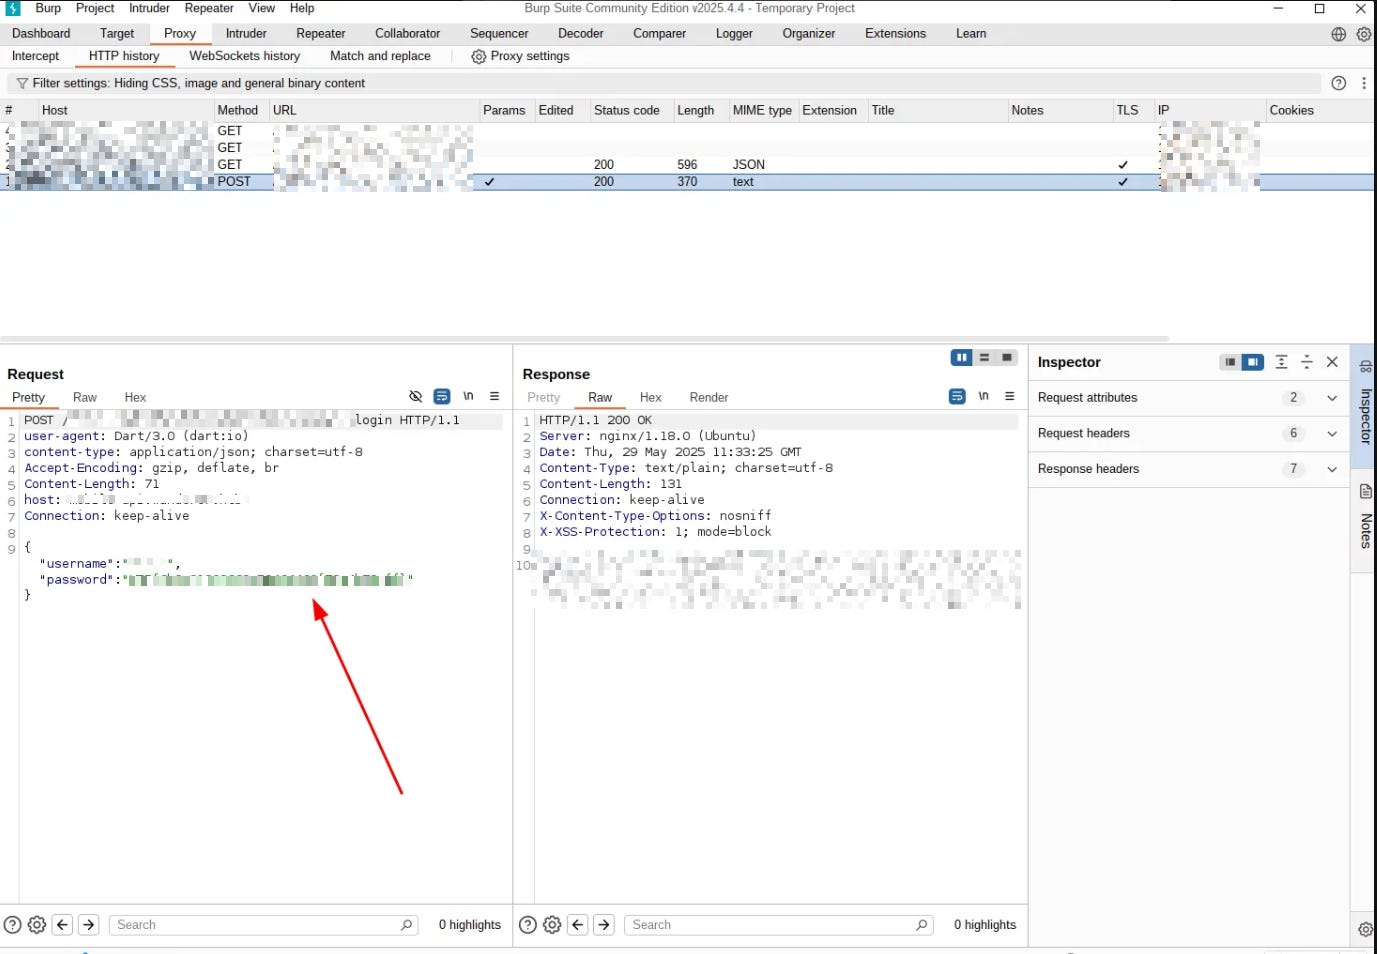The image size is (1377, 954).
Task: Open WebSockets history subtab
Action: click(245, 57)
